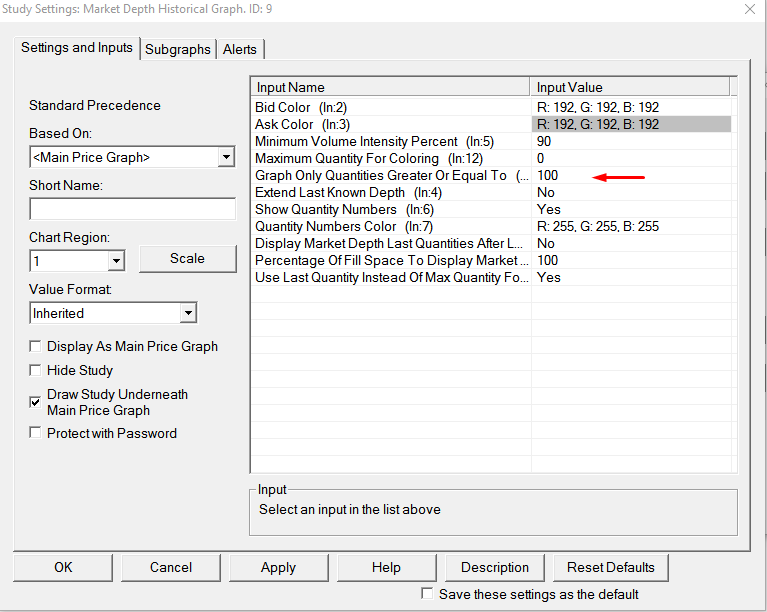Select Graph Only Quantities Greater Or Equal row name
This screenshot has width=767, height=612.
tap(391, 176)
